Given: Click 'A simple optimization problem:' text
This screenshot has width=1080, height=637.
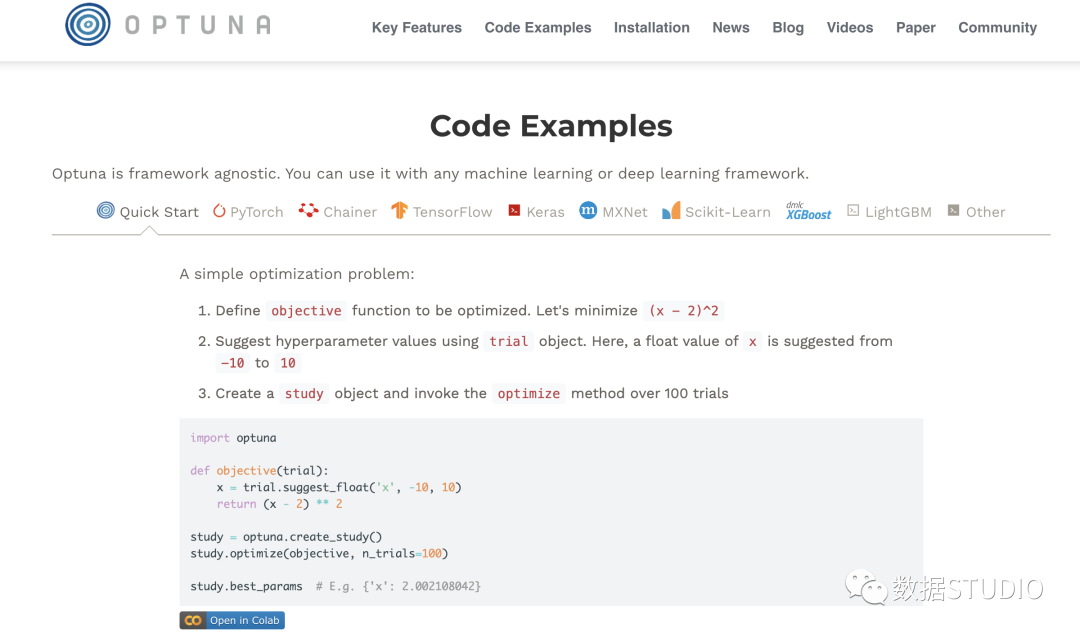Looking at the screenshot, I should pos(297,274).
